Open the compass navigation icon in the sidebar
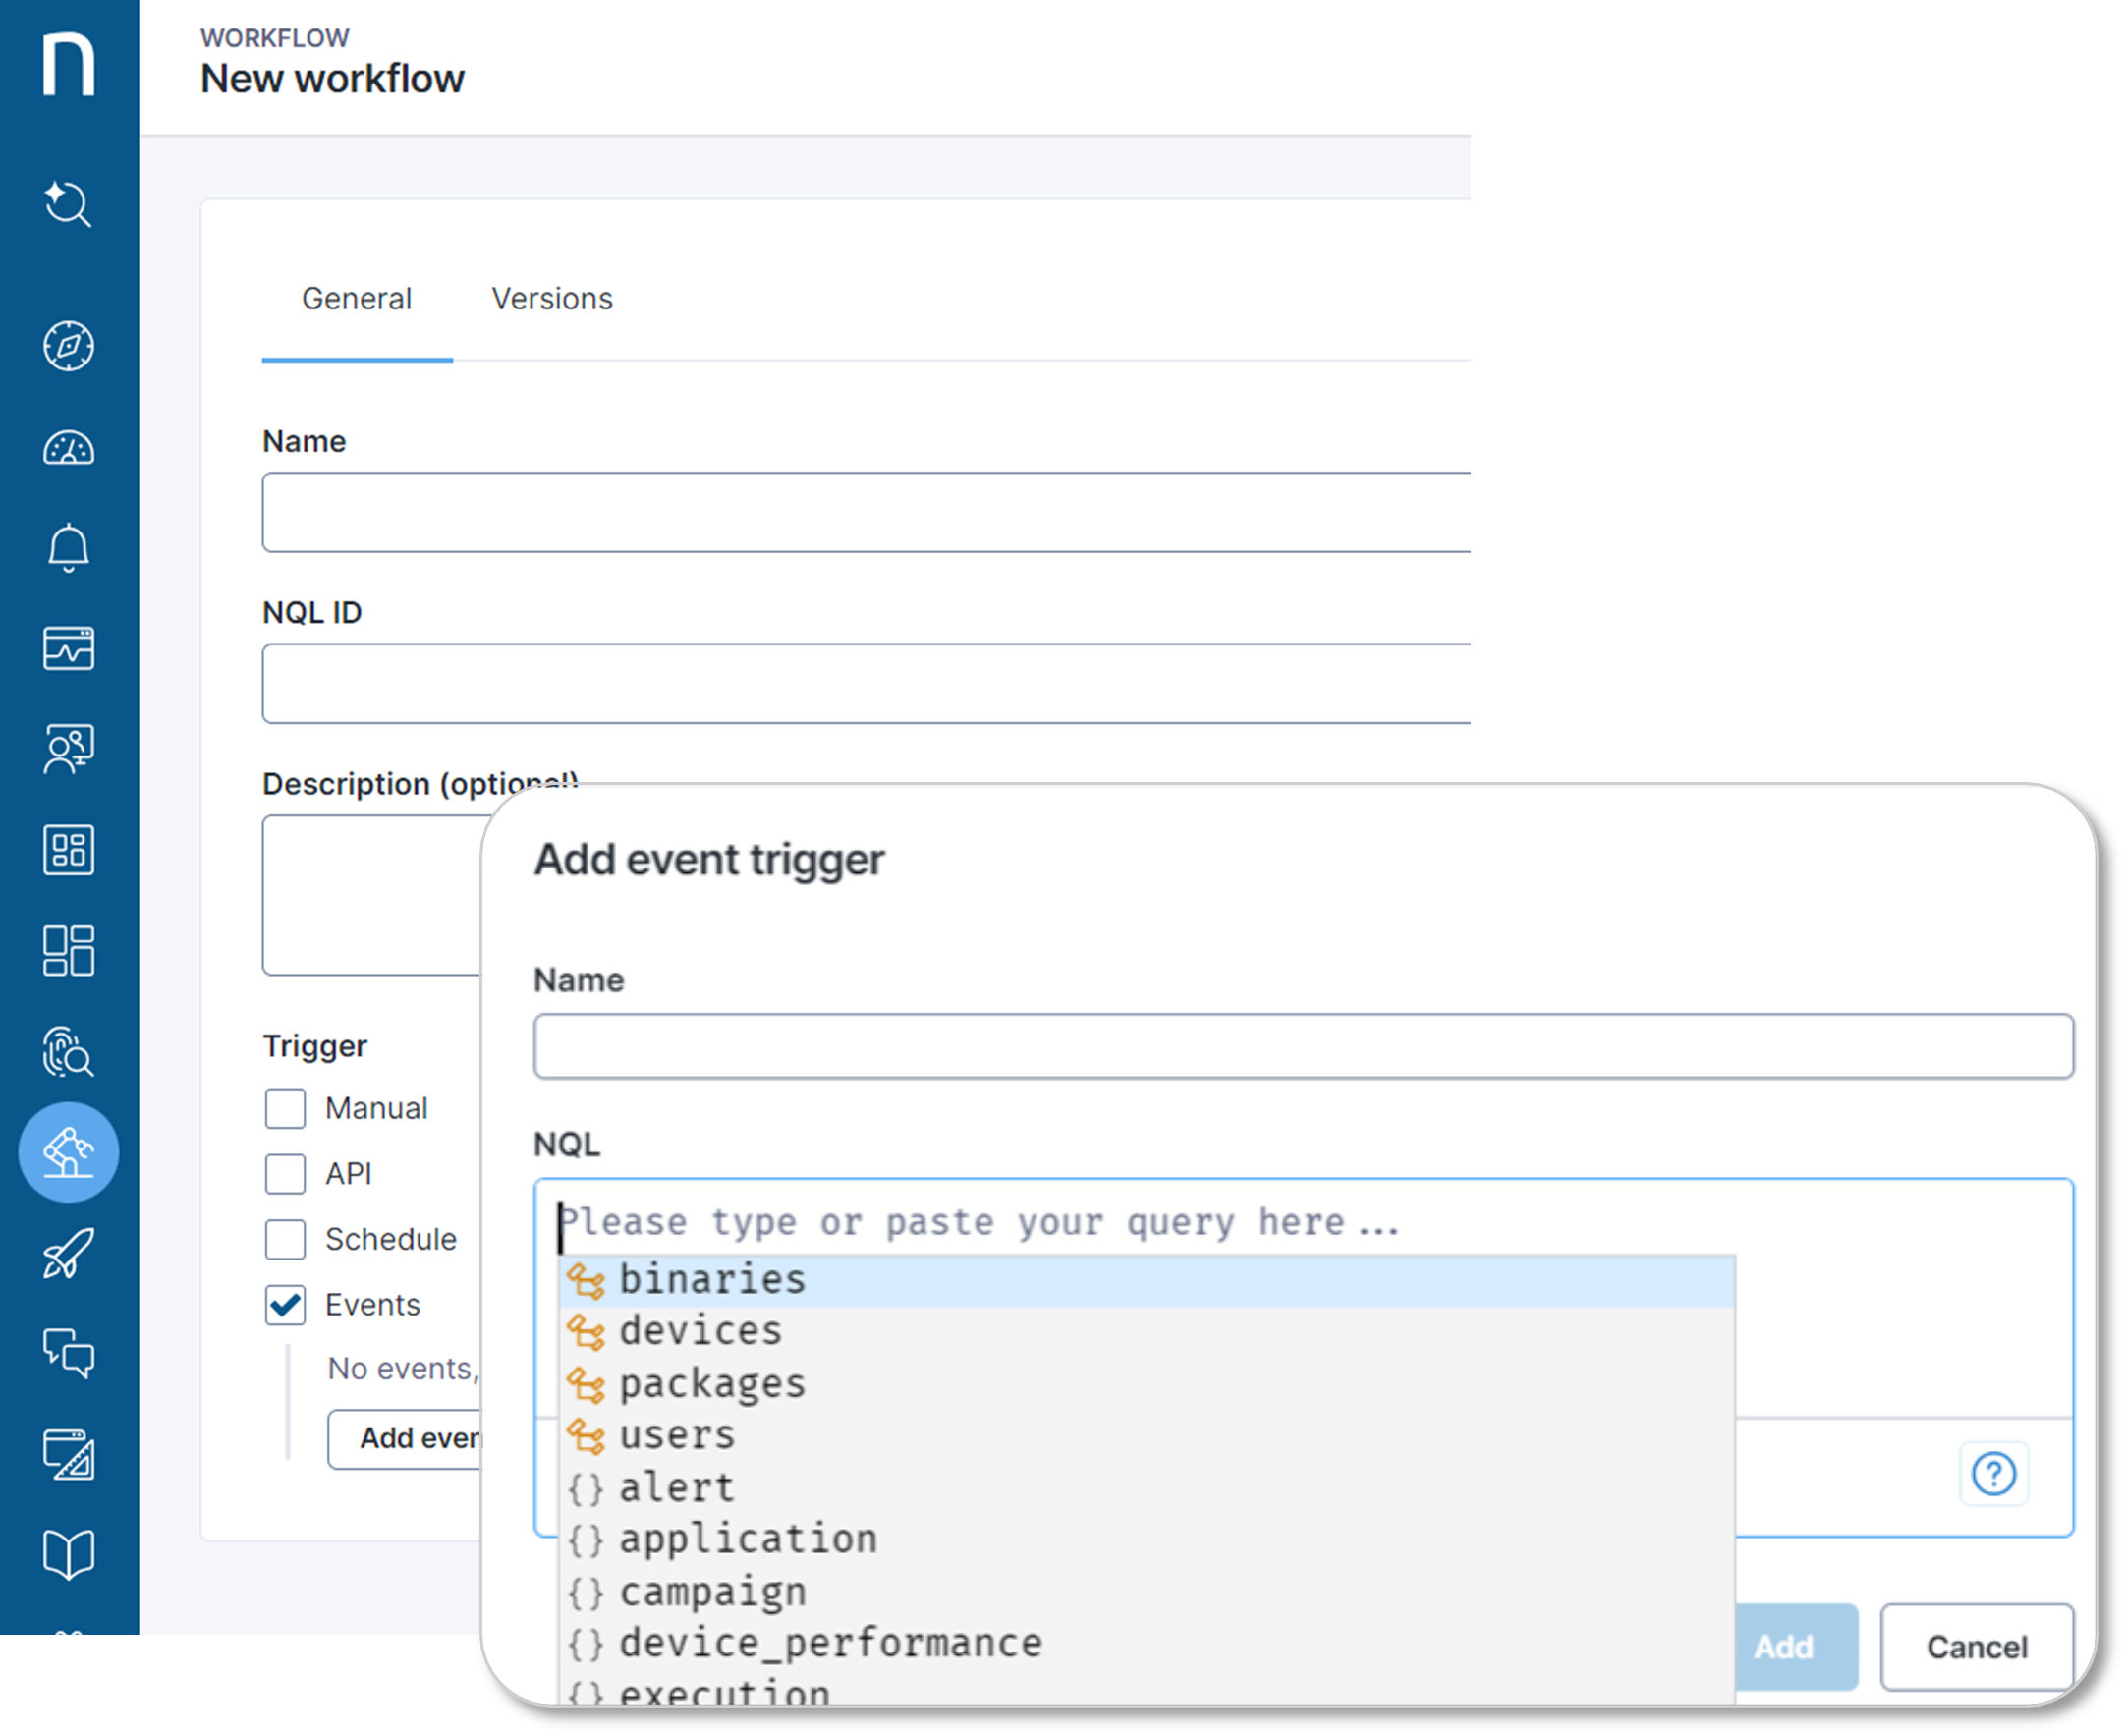2127x1736 pixels. click(67, 348)
